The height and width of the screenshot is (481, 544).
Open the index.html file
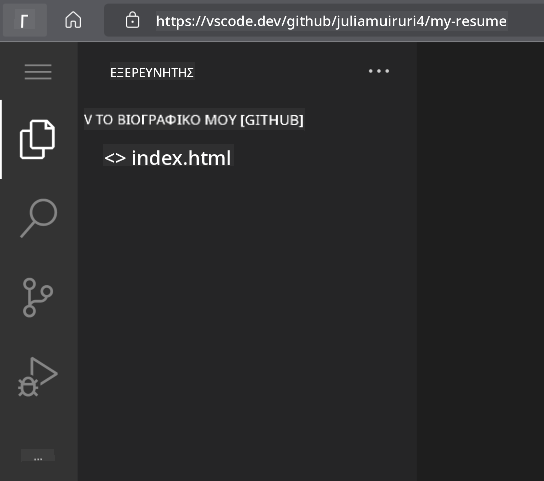click(181, 158)
